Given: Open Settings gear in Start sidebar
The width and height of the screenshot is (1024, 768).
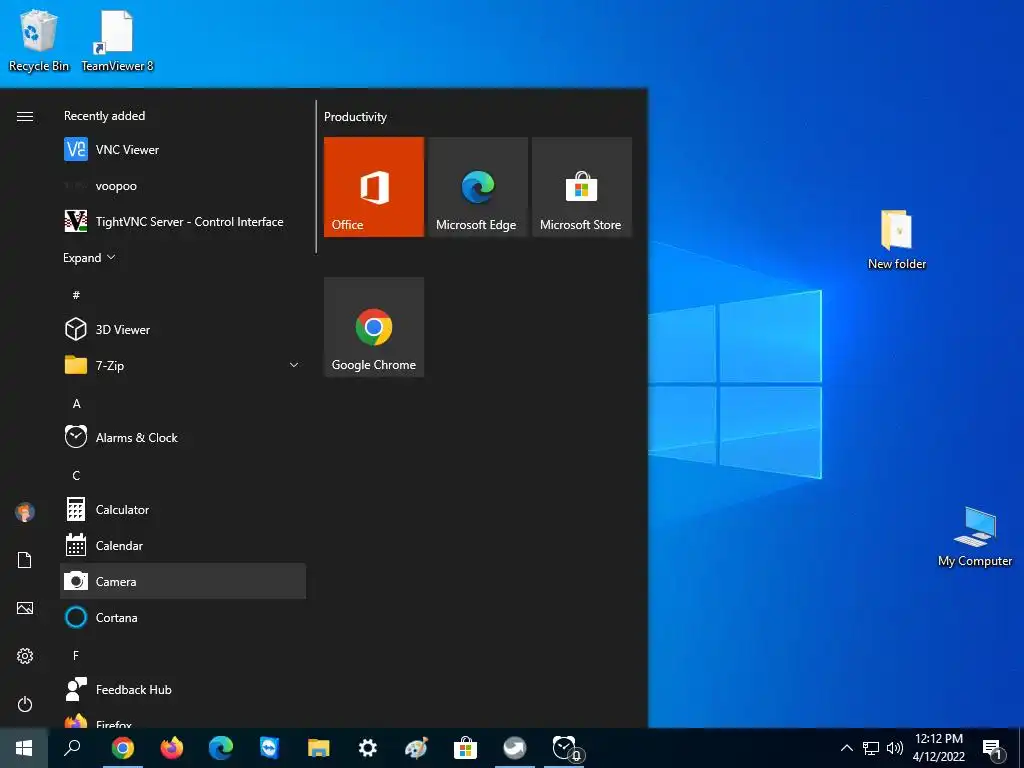Looking at the screenshot, I should tap(25, 656).
